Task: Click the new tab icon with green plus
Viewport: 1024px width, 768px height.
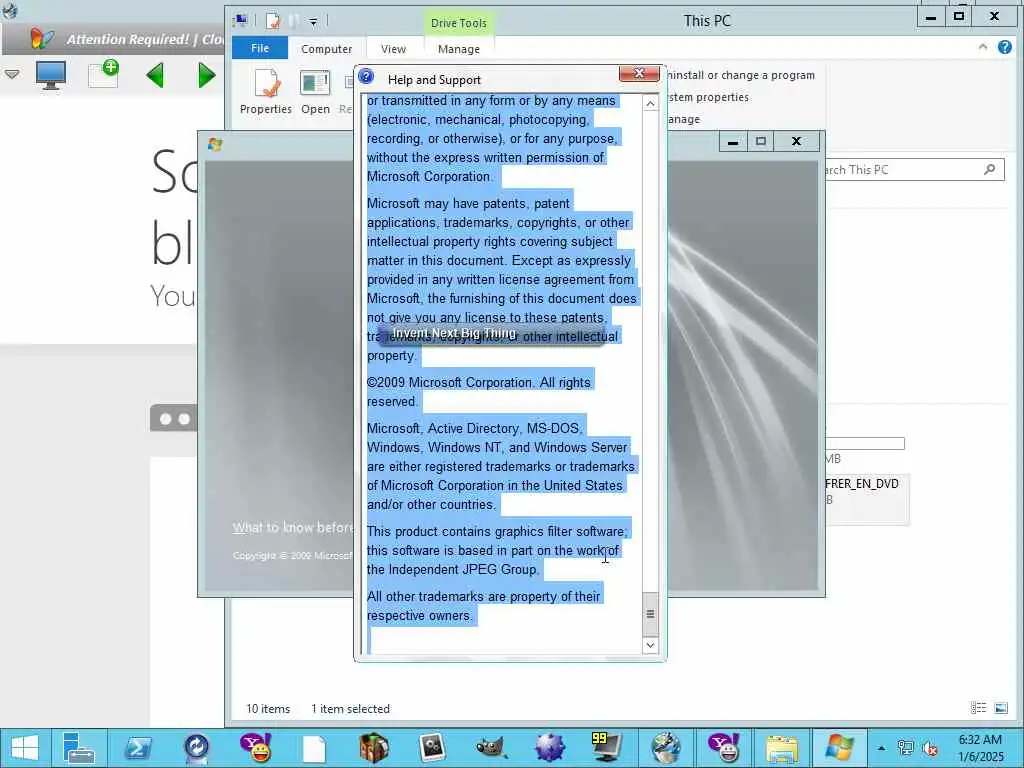Action: point(104,74)
